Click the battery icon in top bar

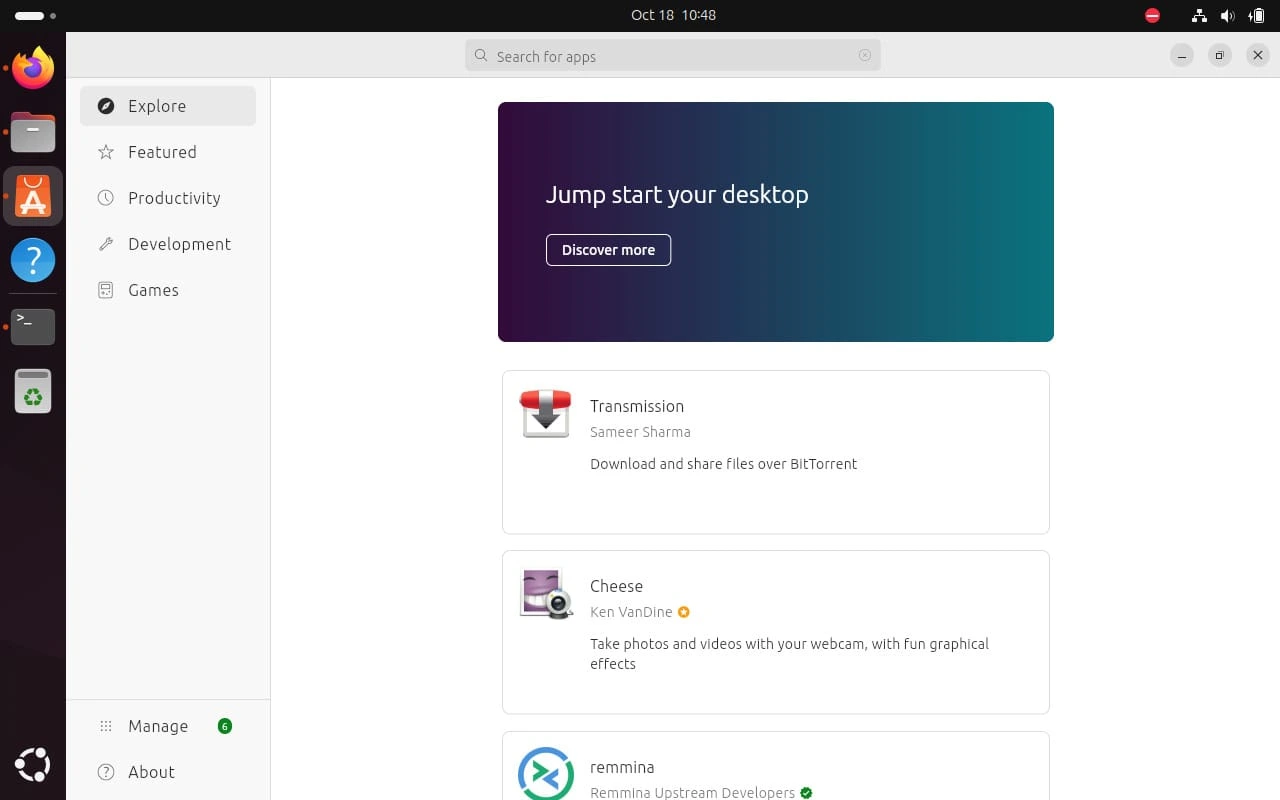(1256, 15)
